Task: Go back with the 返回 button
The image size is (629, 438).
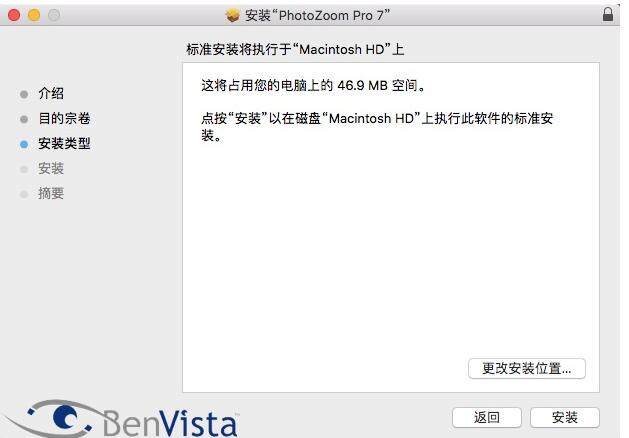Action: pyautogui.click(x=487, y=418)
